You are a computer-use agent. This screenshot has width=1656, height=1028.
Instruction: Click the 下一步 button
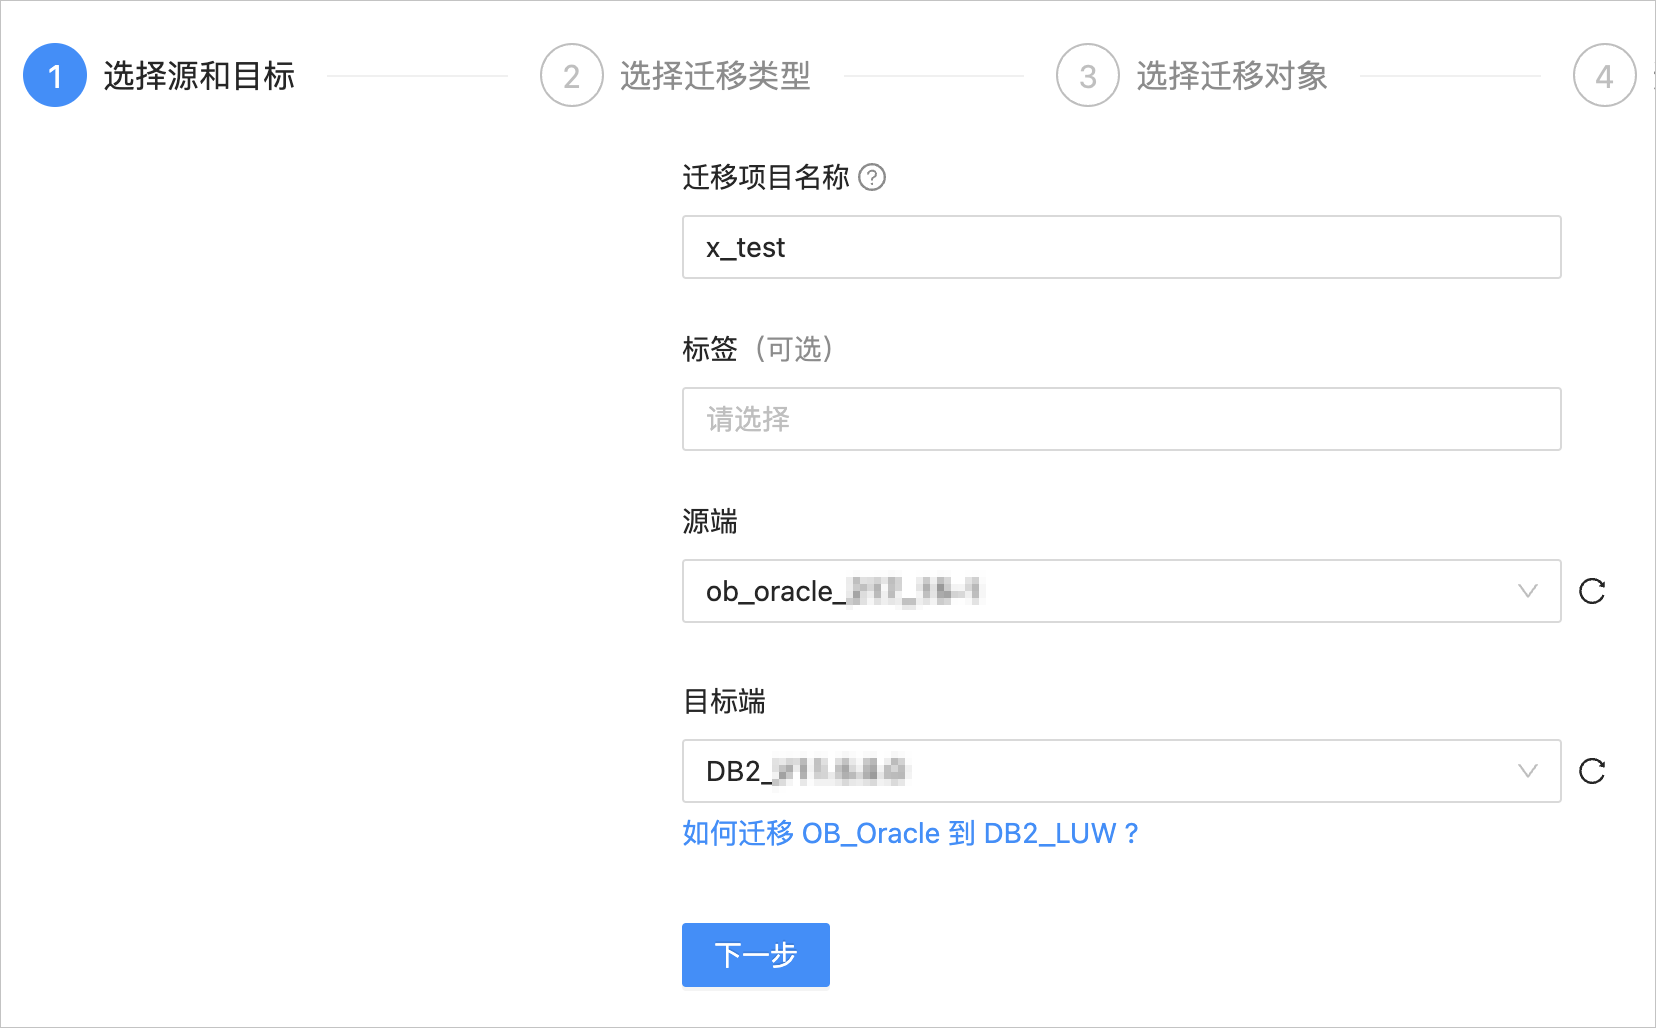point(756,955)
